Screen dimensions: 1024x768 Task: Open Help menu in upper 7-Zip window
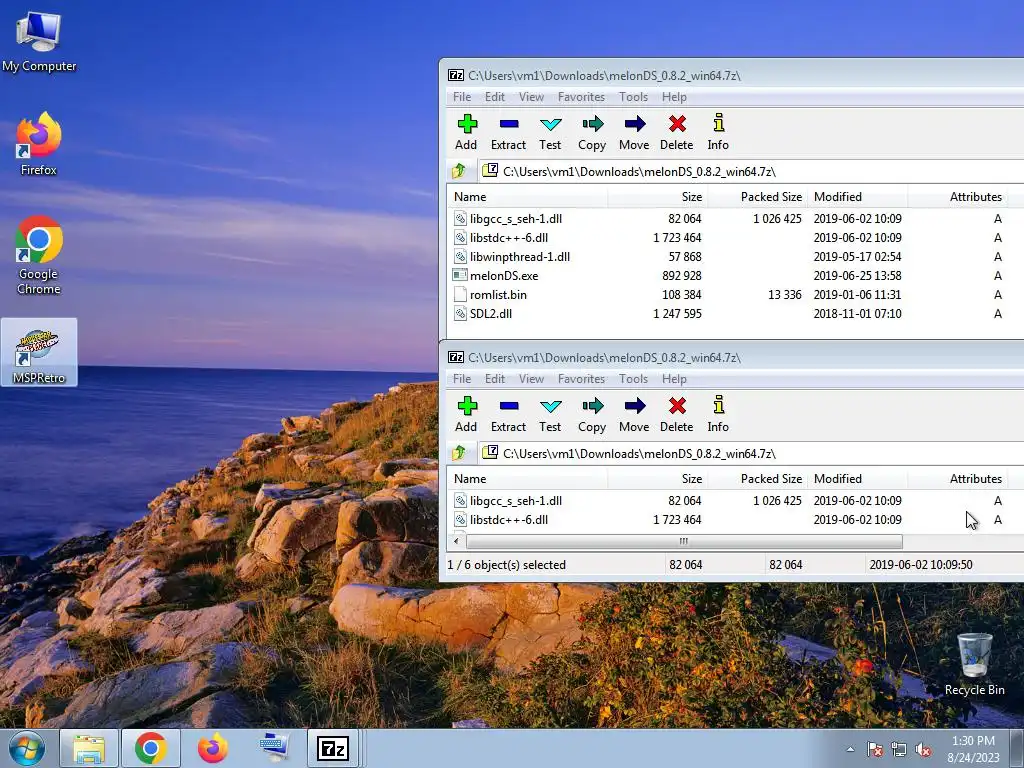point(674,97)
